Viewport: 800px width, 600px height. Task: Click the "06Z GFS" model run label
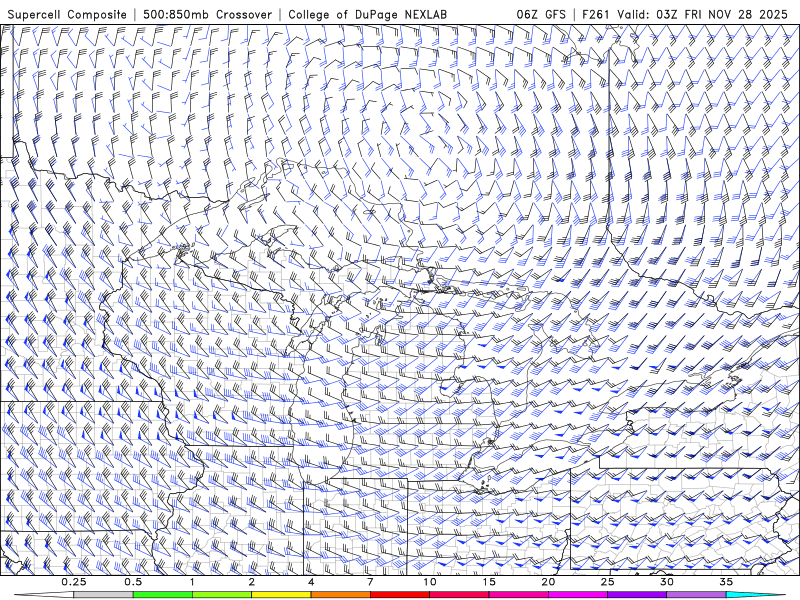(541, 14)
